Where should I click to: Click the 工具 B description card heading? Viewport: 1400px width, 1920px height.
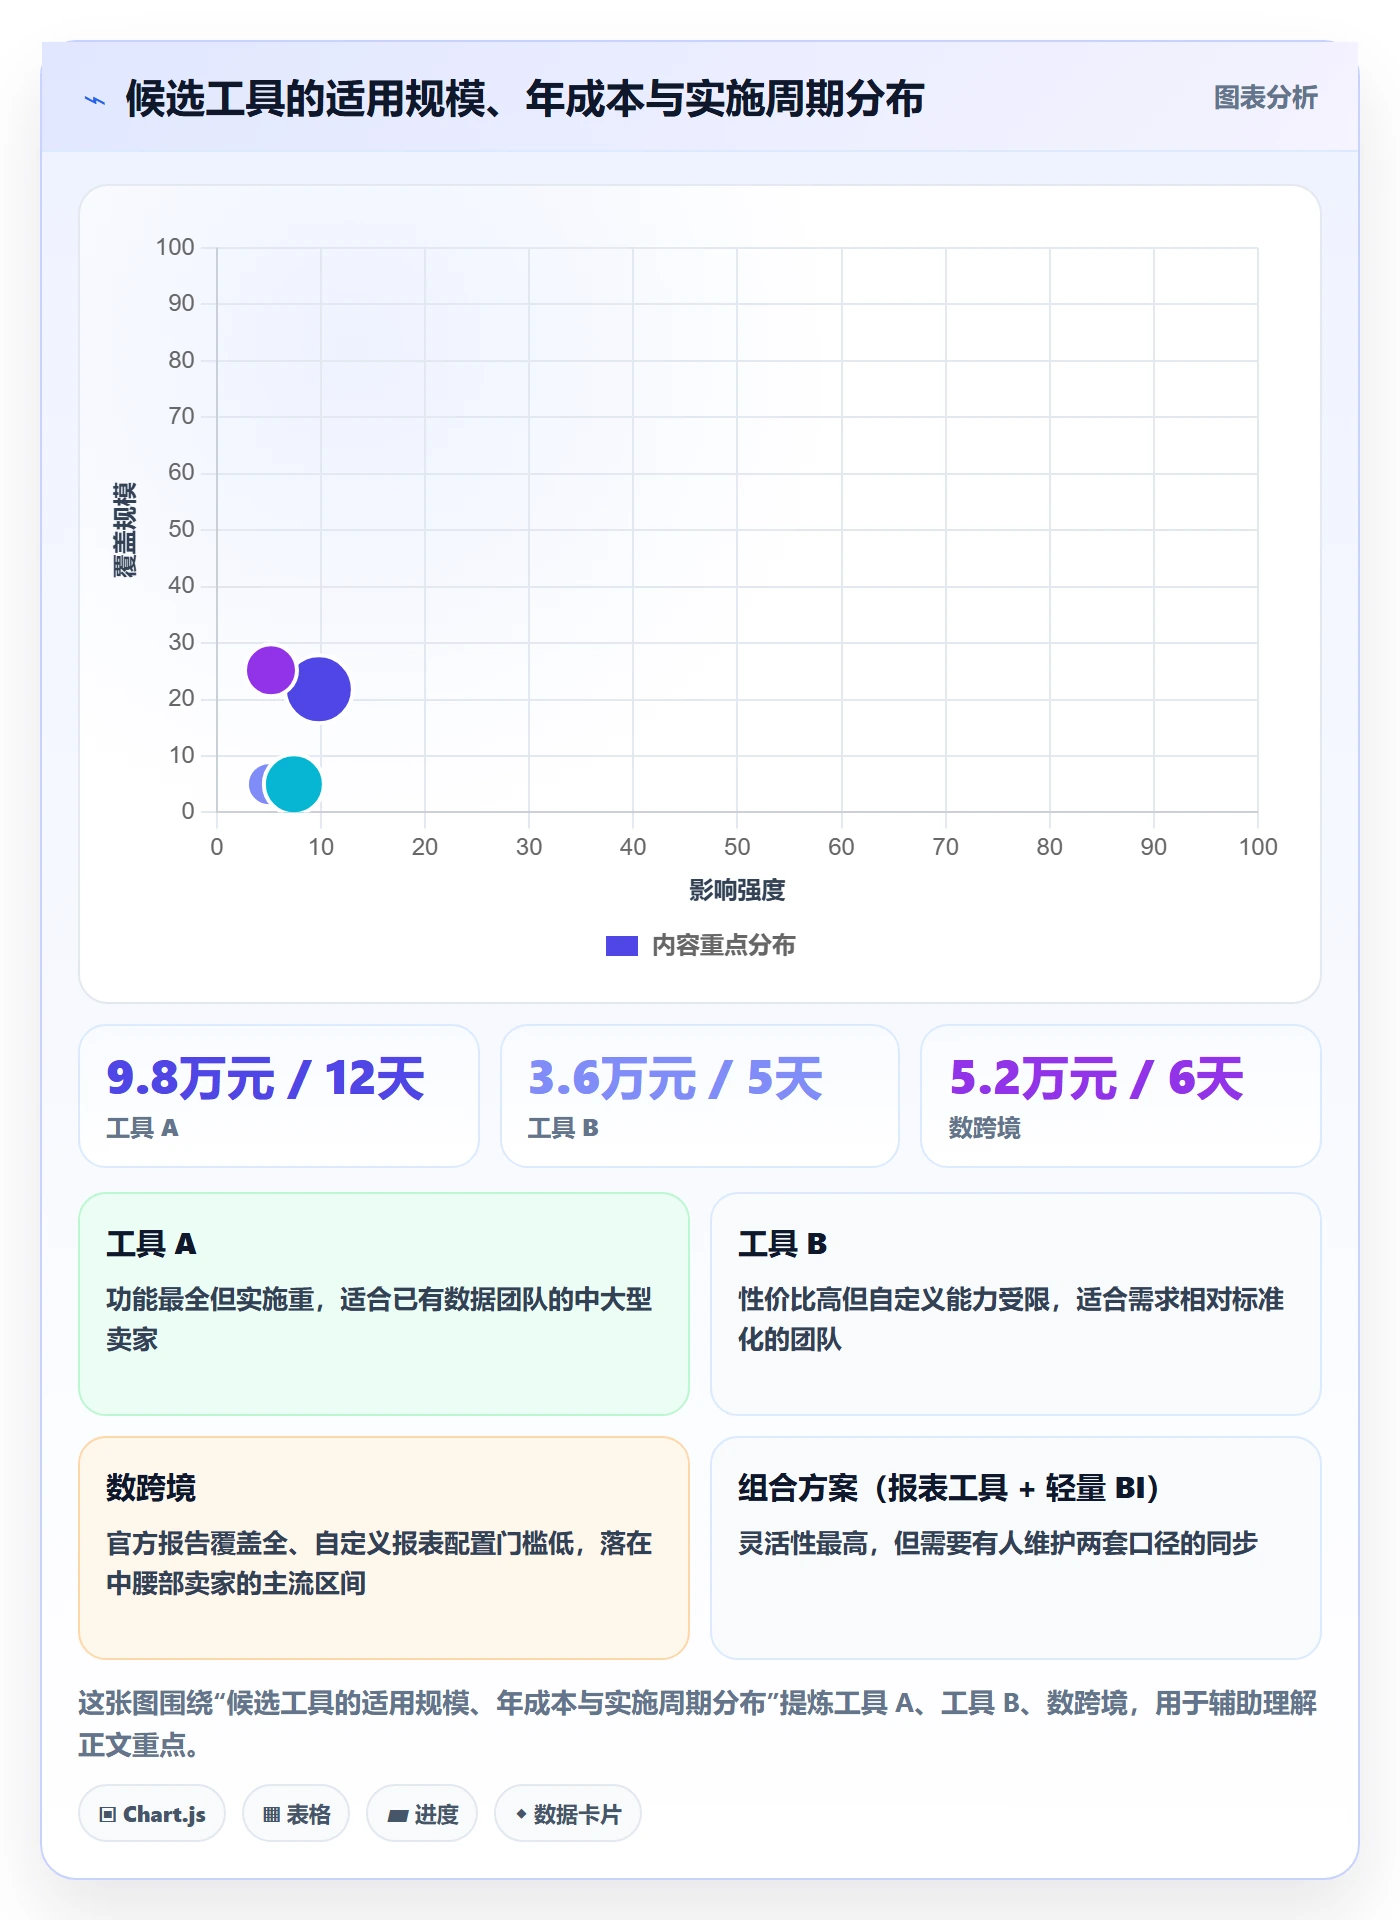pos(783,1244)
